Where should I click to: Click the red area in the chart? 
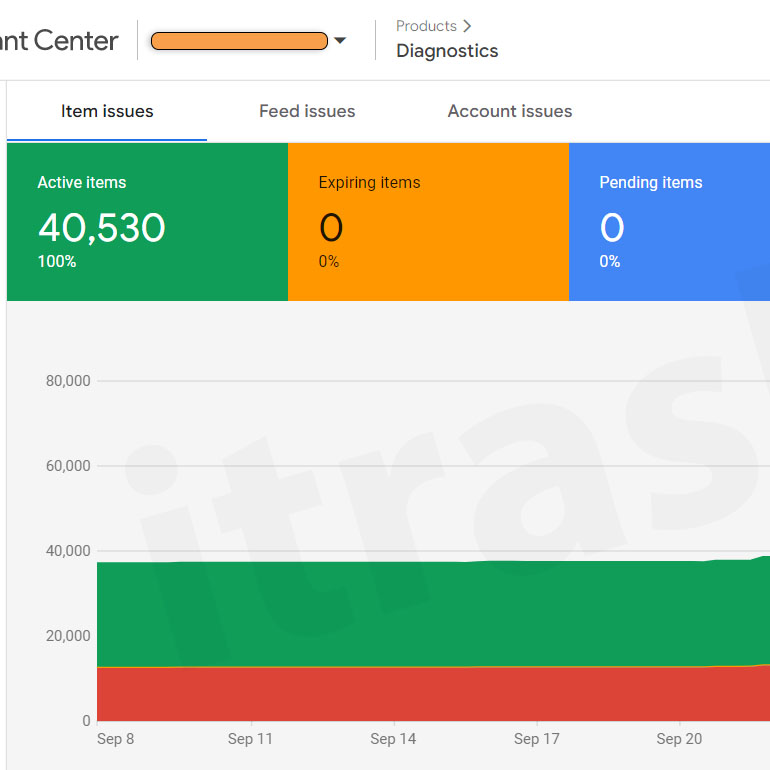(400, 694)
